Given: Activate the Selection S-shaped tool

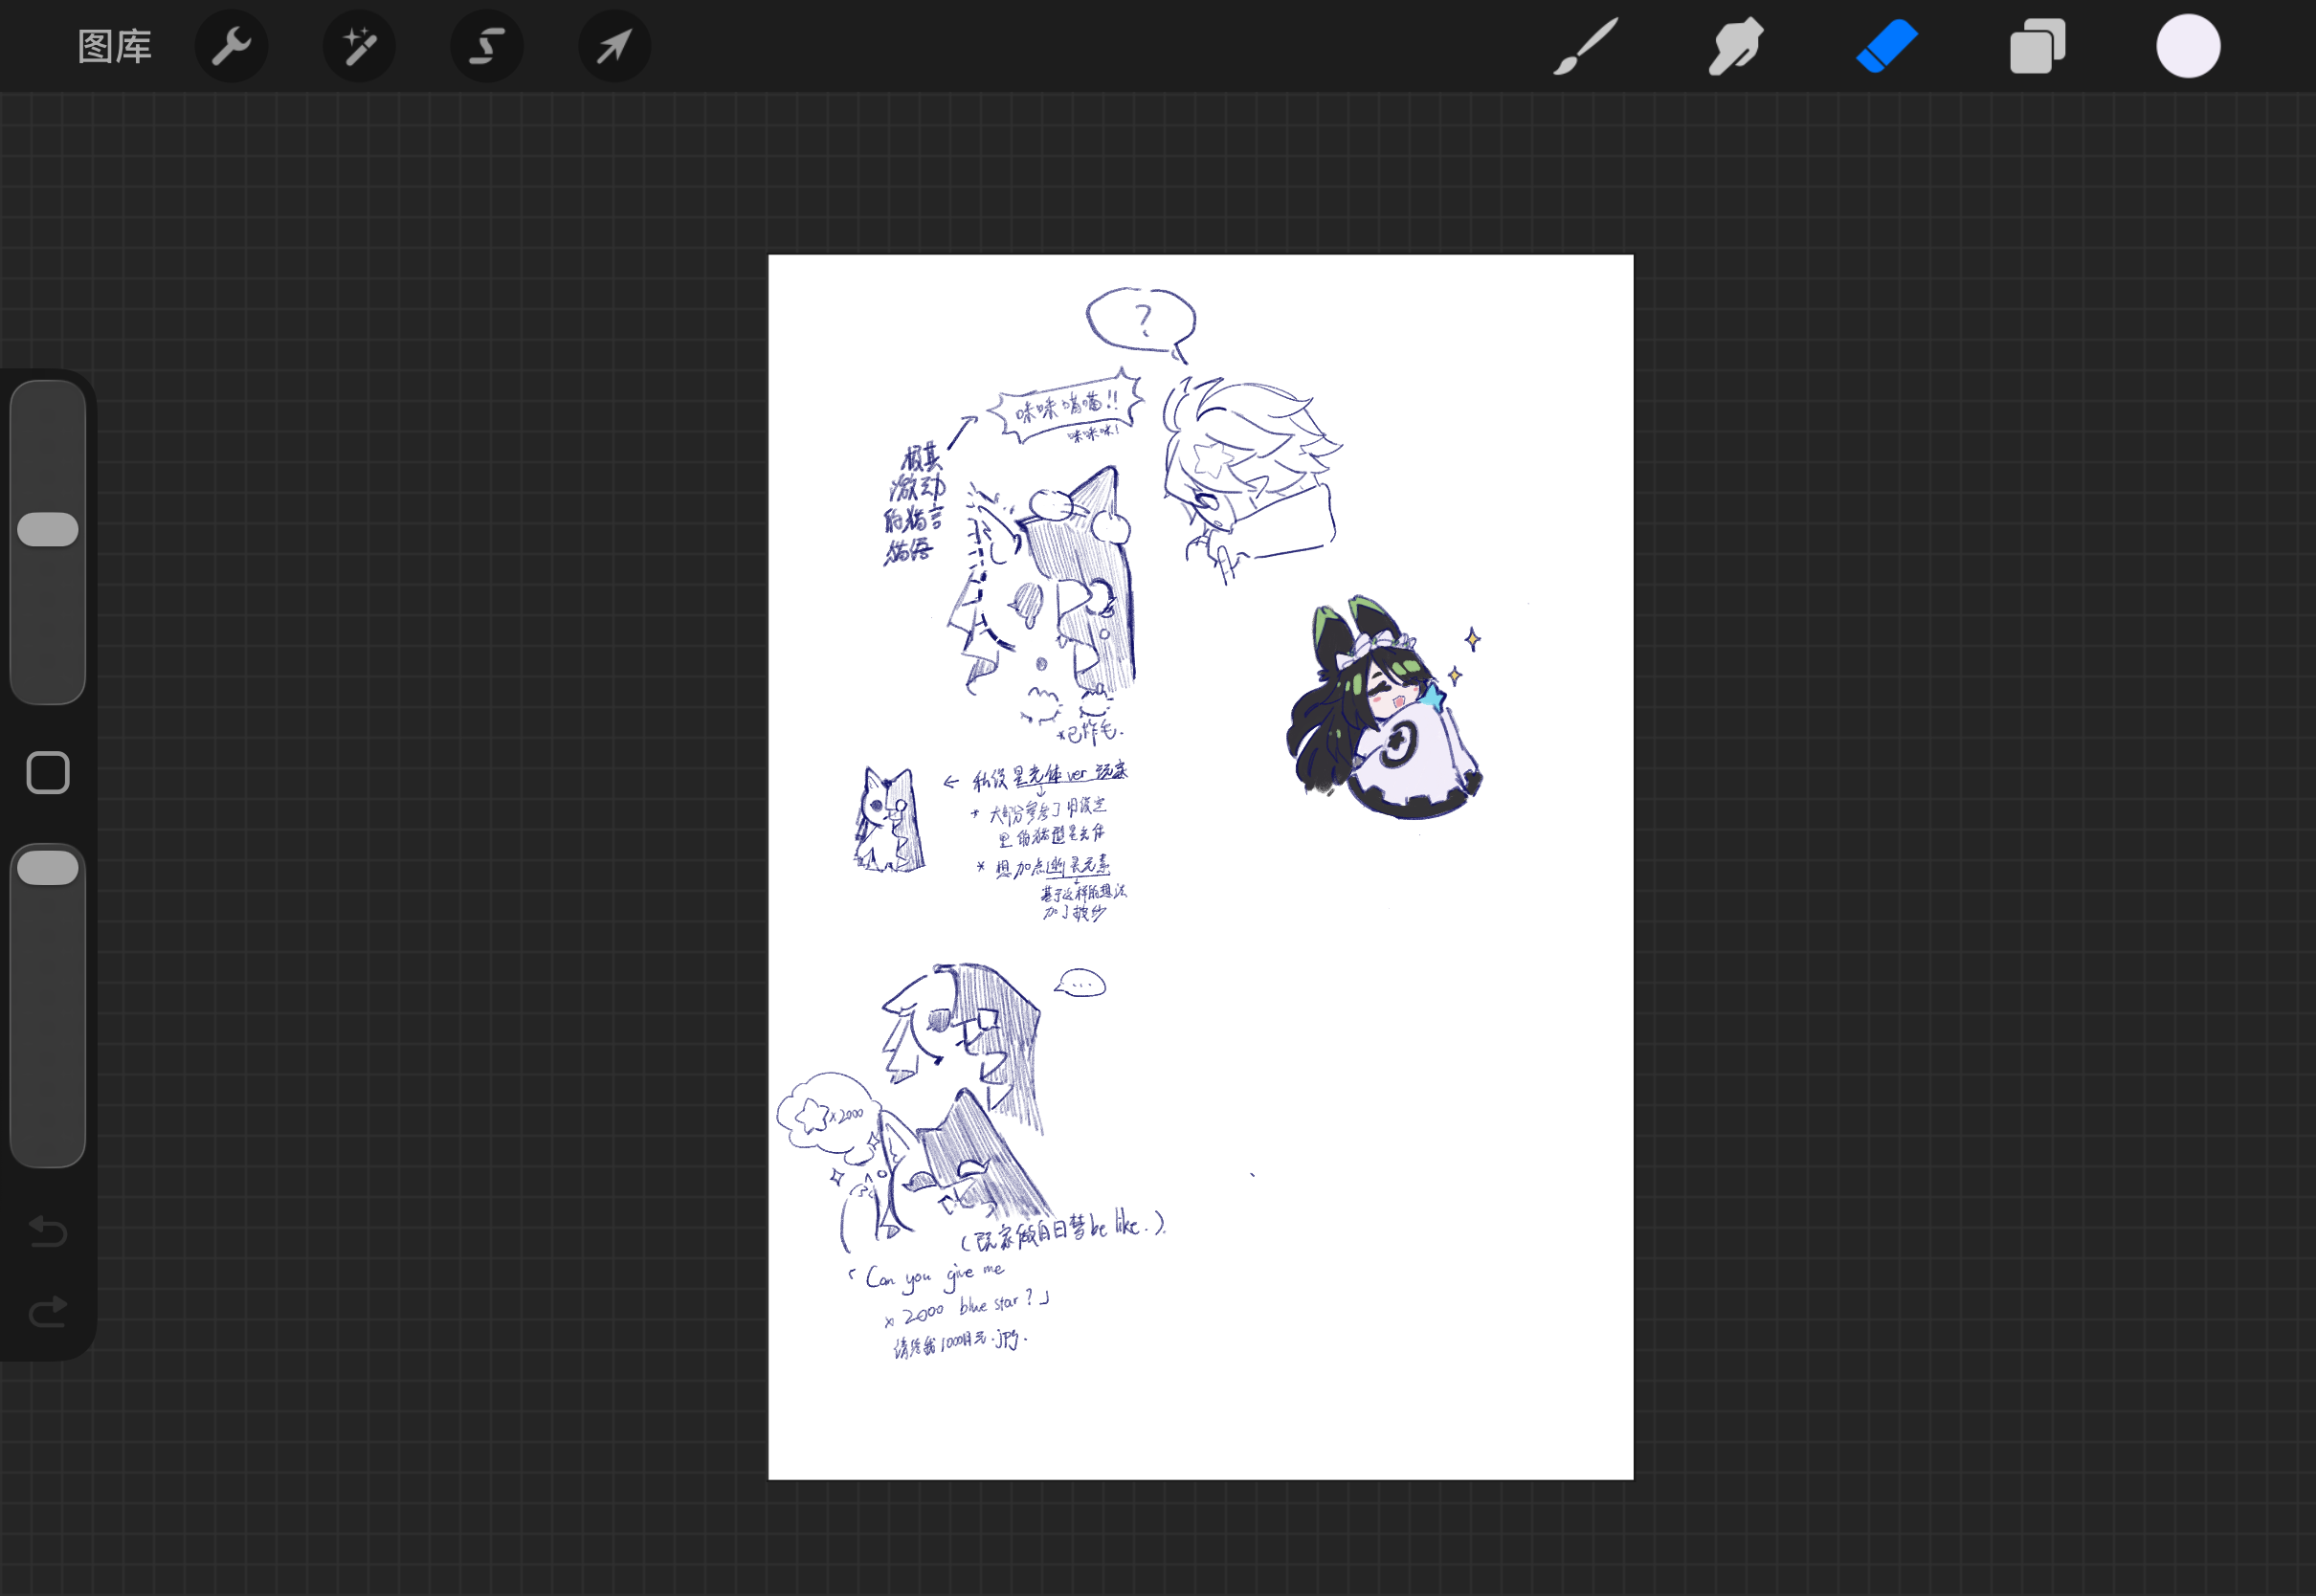Looking at the screenshot, I should click(x=487, y=46).
